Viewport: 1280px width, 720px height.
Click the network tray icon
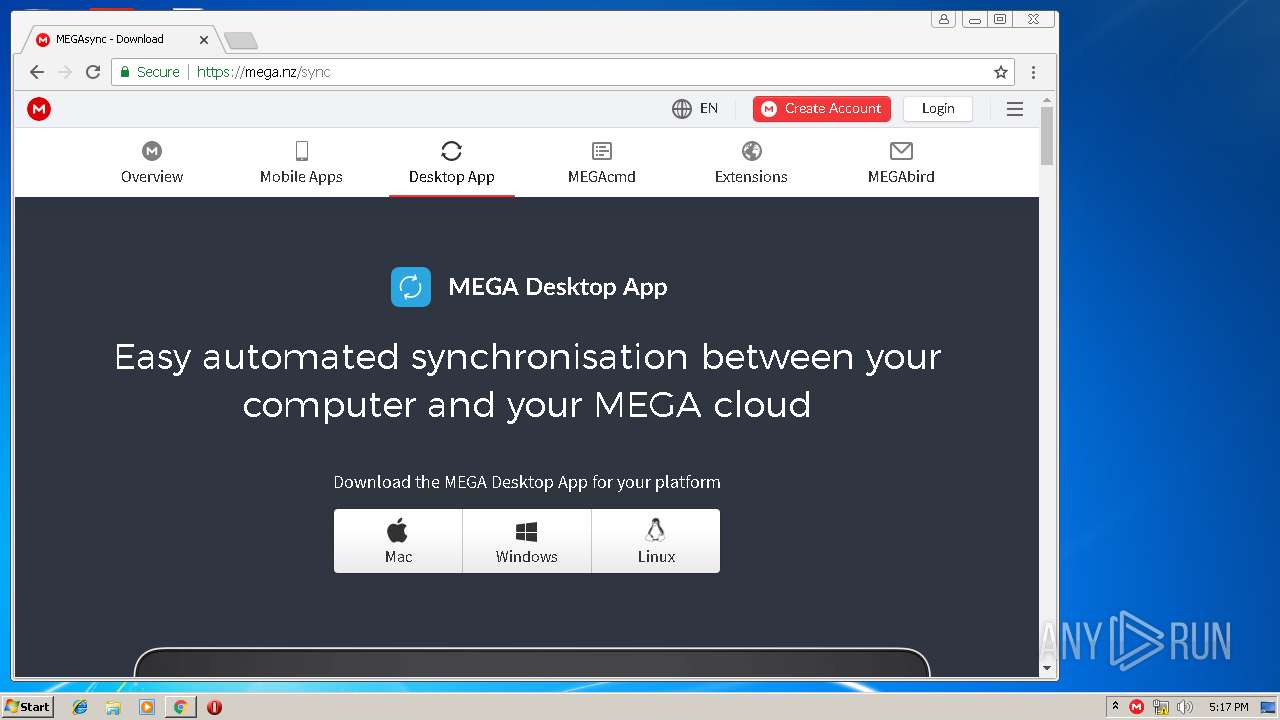point(1161,707)
